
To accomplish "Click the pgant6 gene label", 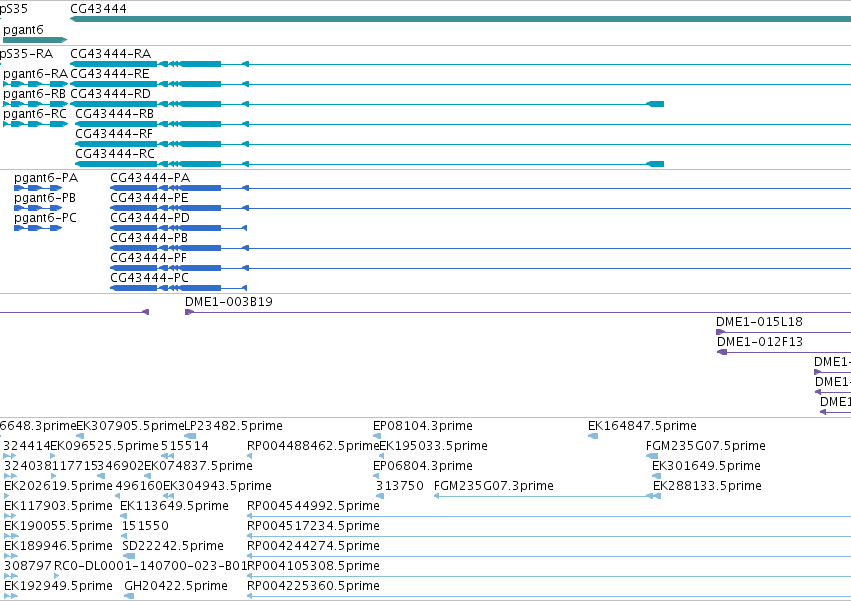I will tap(23, 30).
